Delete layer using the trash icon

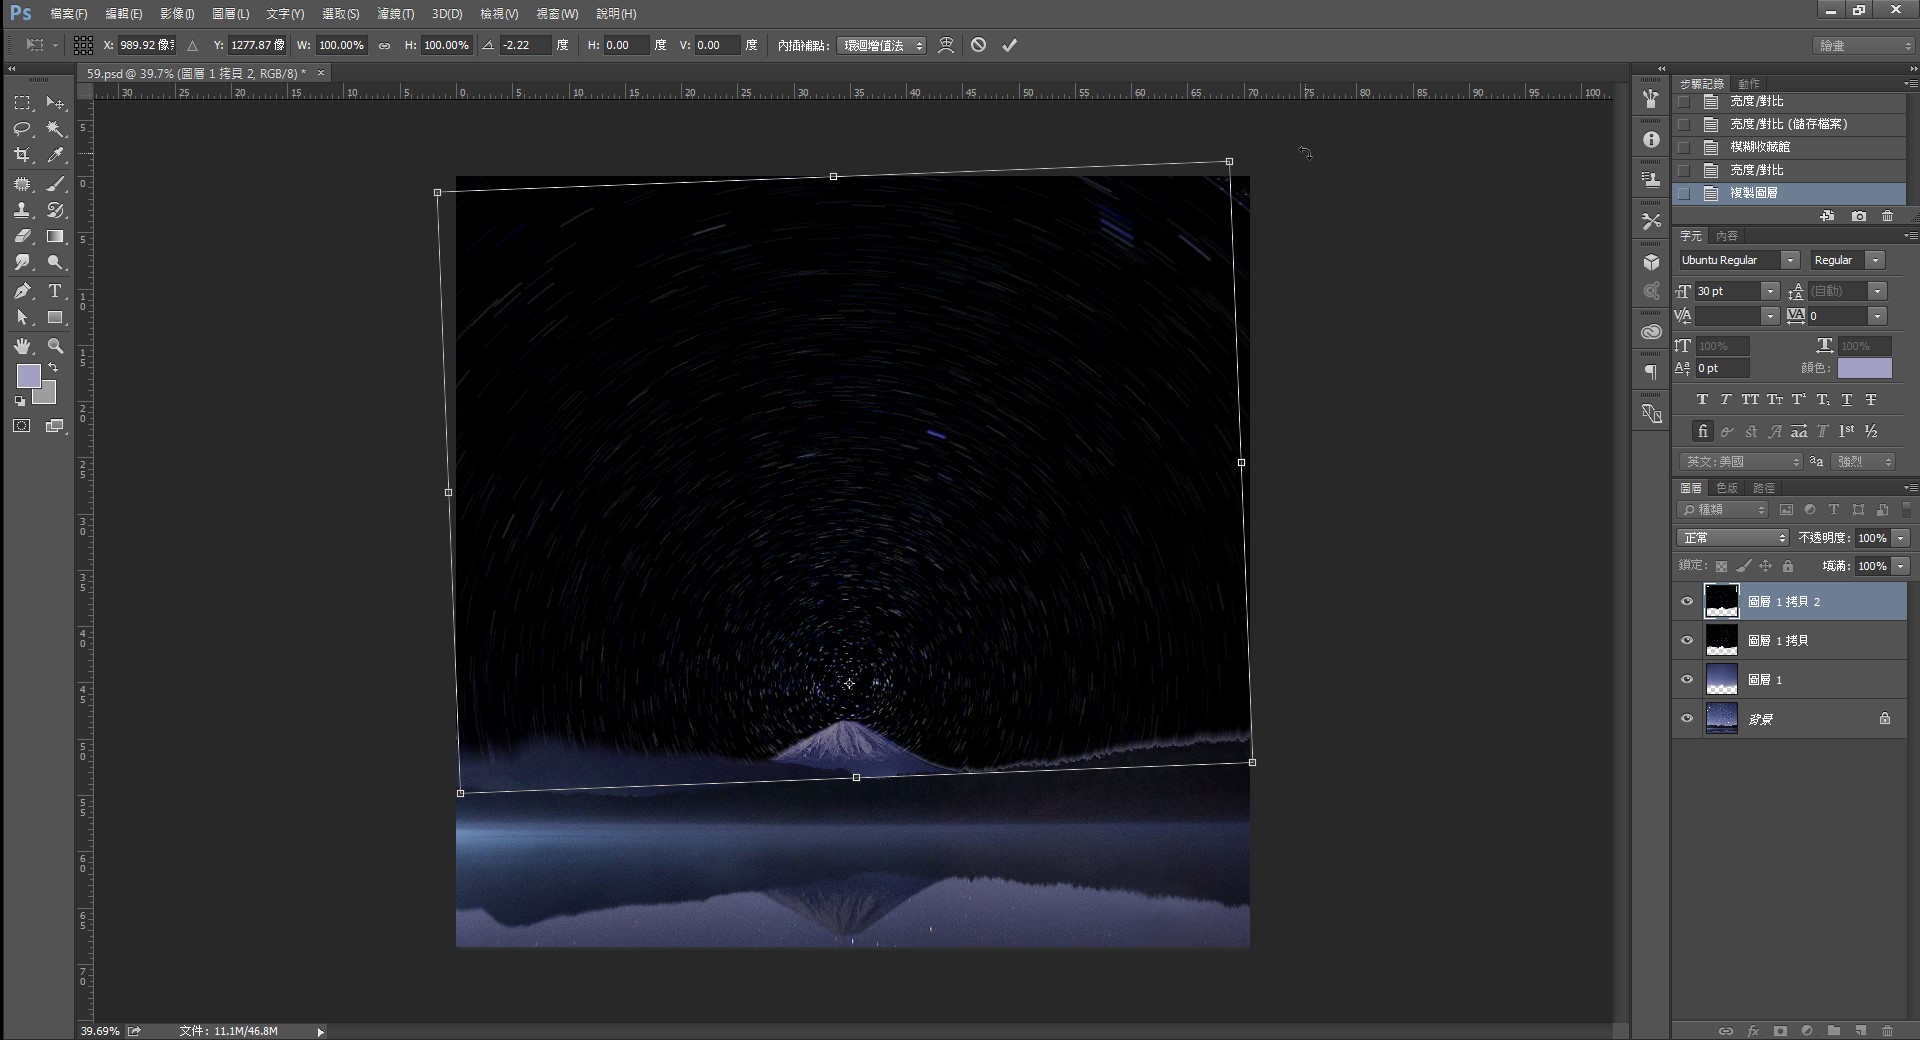[1887, 1030]
